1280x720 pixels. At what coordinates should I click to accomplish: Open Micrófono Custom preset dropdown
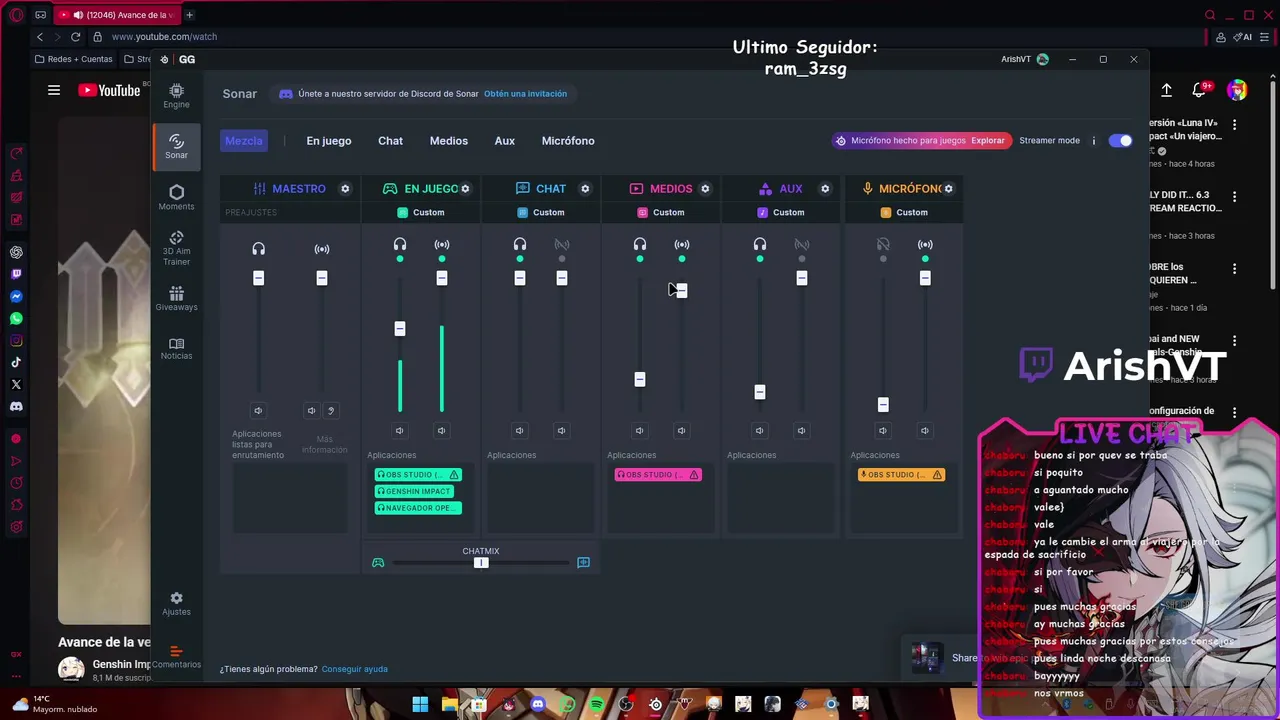click(x=904, y=212)
